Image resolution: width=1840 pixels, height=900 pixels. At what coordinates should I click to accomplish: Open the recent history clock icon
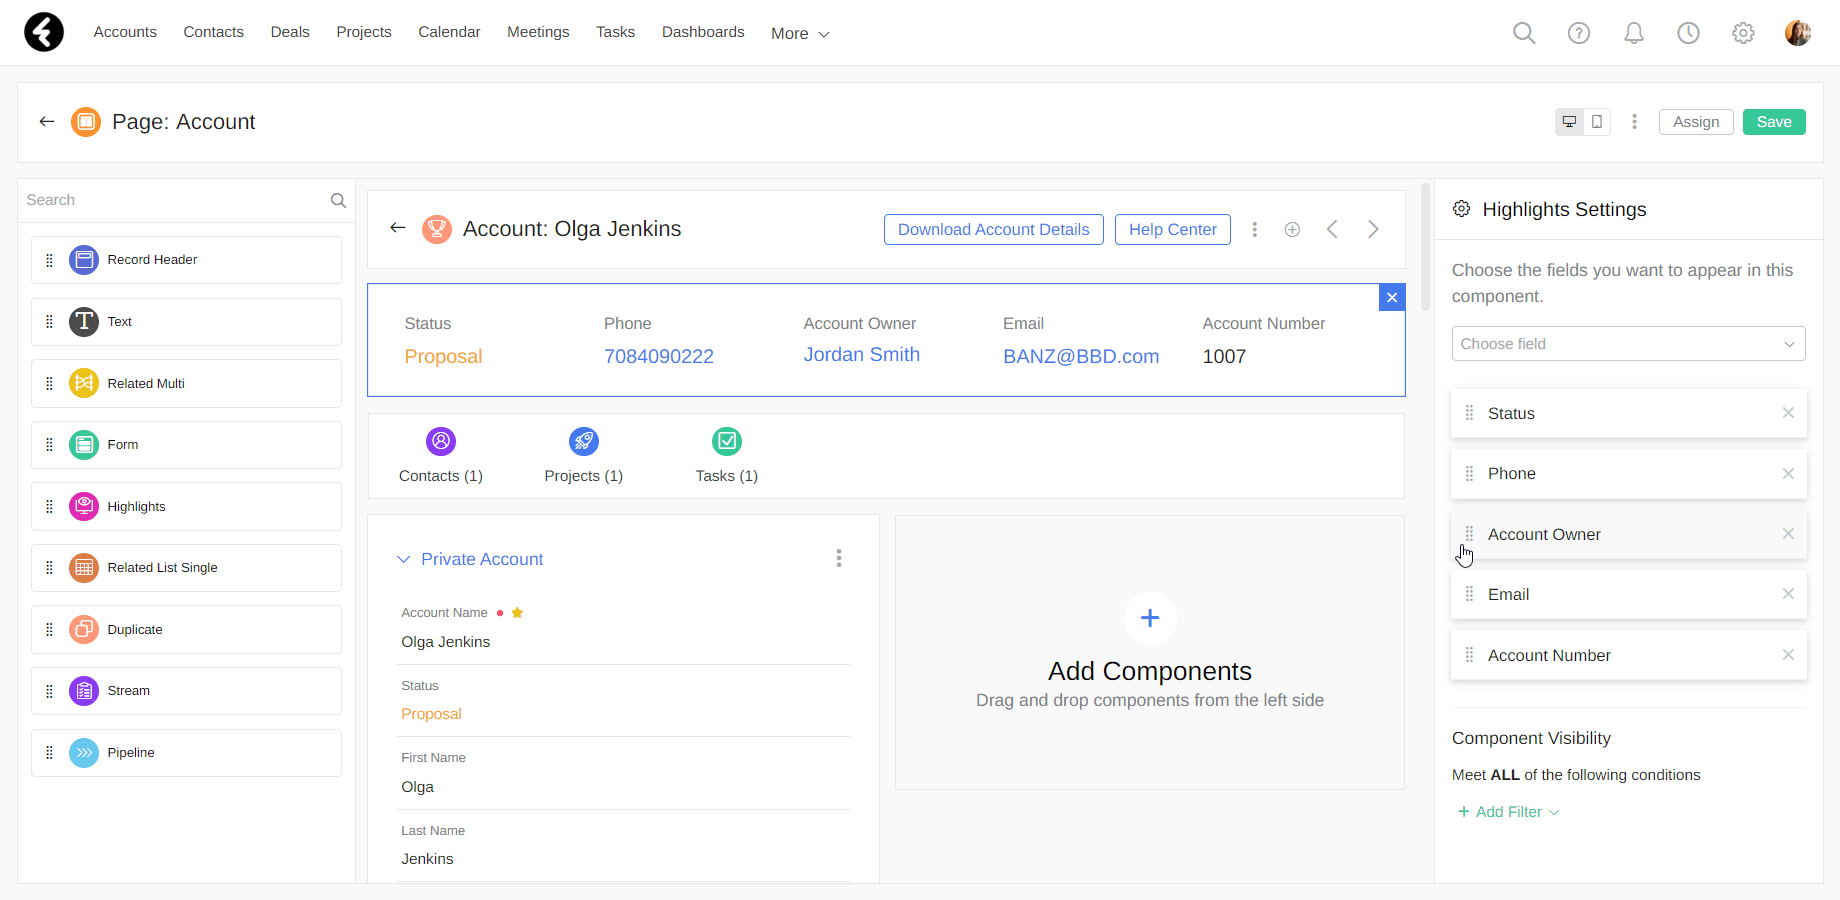1688,33
